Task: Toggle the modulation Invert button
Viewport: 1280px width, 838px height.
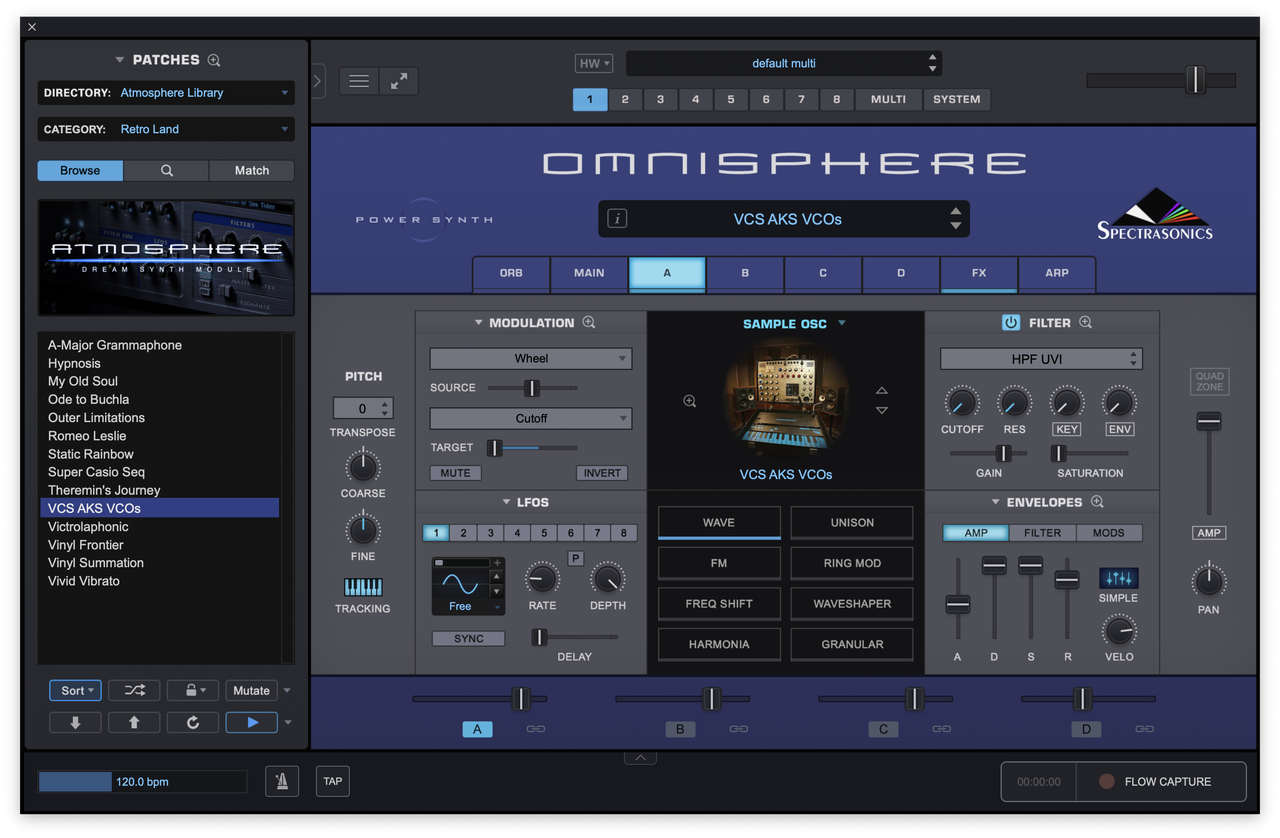Action: (602, 473)
